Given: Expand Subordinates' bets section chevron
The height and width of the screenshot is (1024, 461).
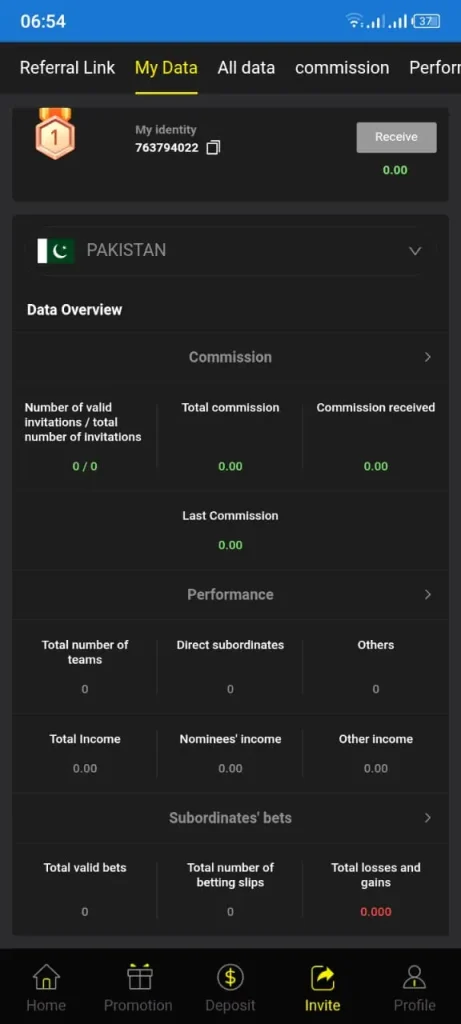Looking at the screenshot, I should [428, 818].
